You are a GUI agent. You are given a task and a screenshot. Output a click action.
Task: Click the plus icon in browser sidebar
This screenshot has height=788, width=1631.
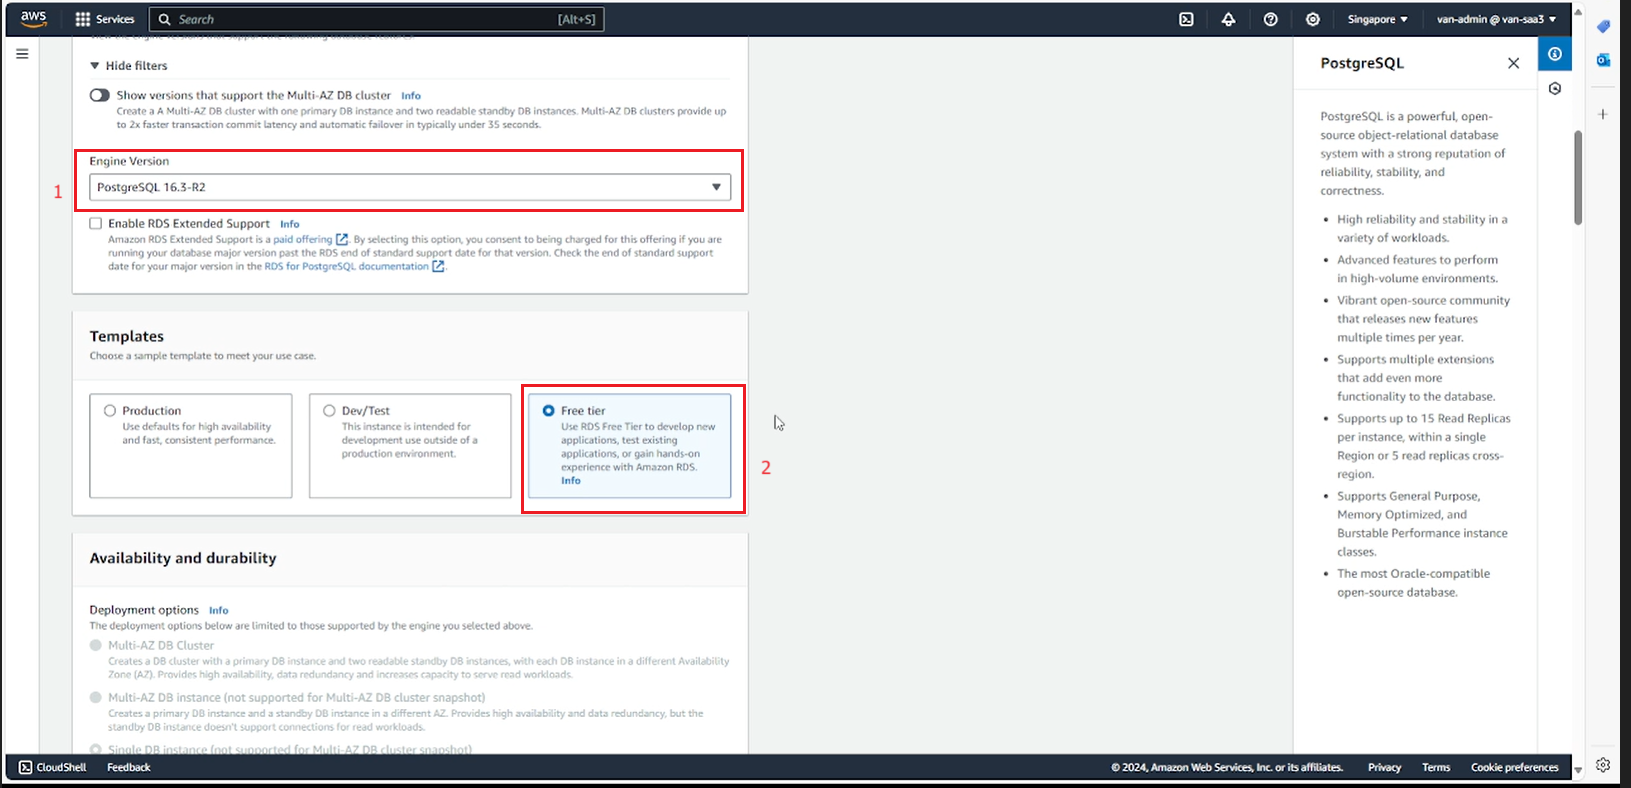pos(1602,114)
